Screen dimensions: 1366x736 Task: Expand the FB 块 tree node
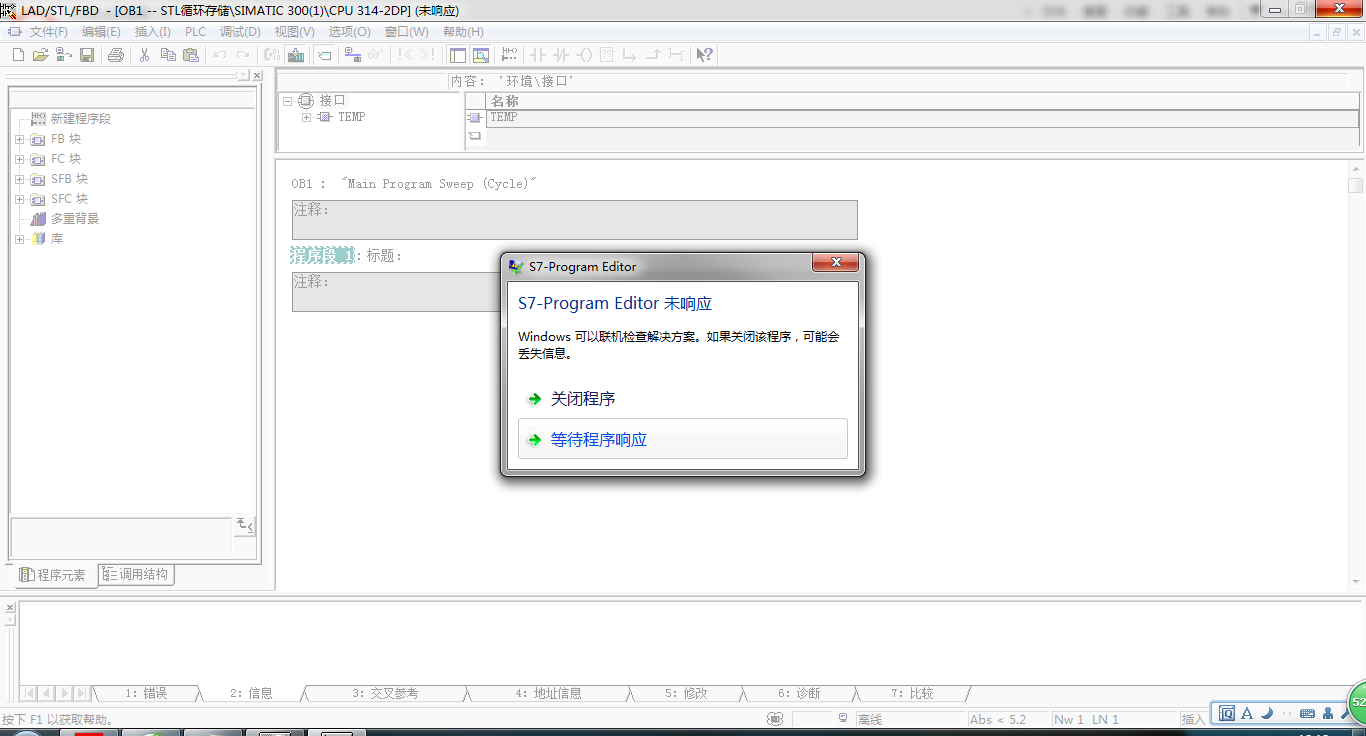[19, 139]
